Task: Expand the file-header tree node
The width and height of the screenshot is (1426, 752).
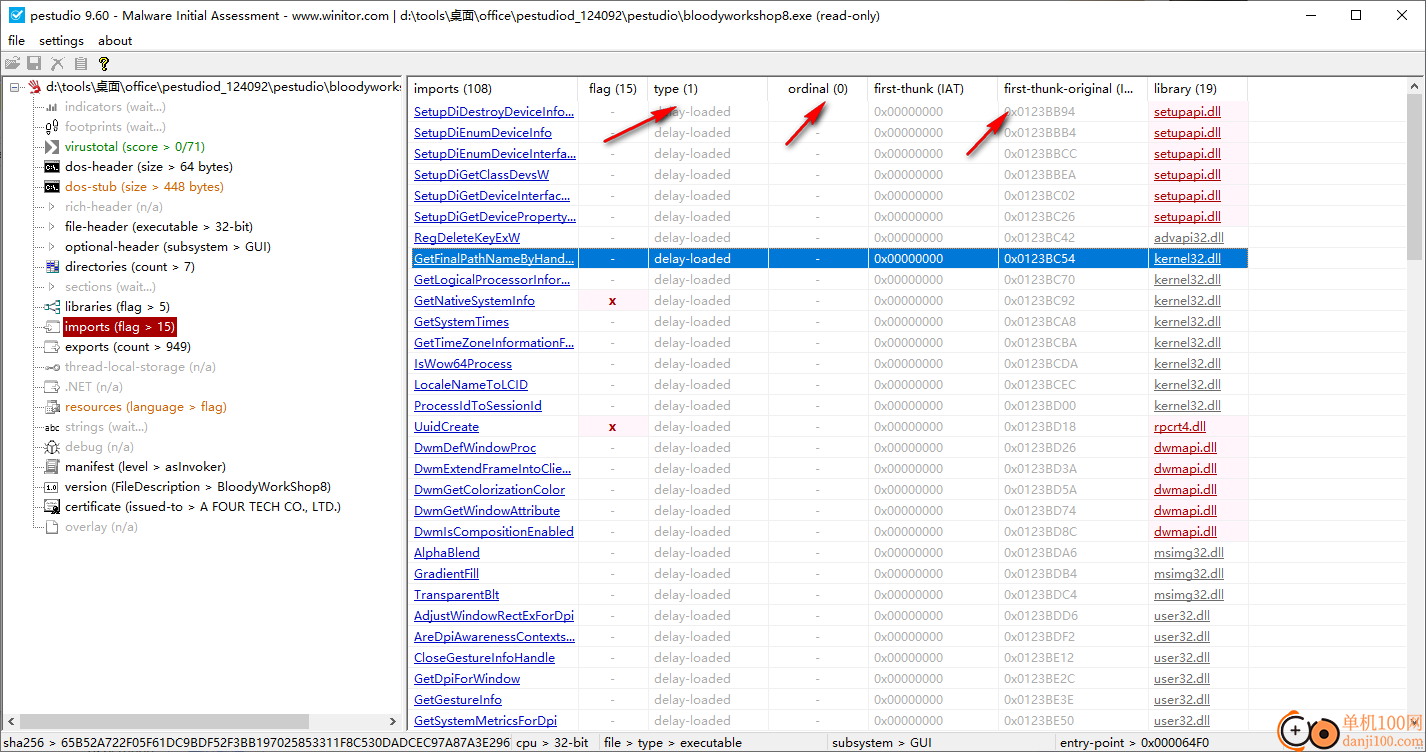Action: pos(52,227)
